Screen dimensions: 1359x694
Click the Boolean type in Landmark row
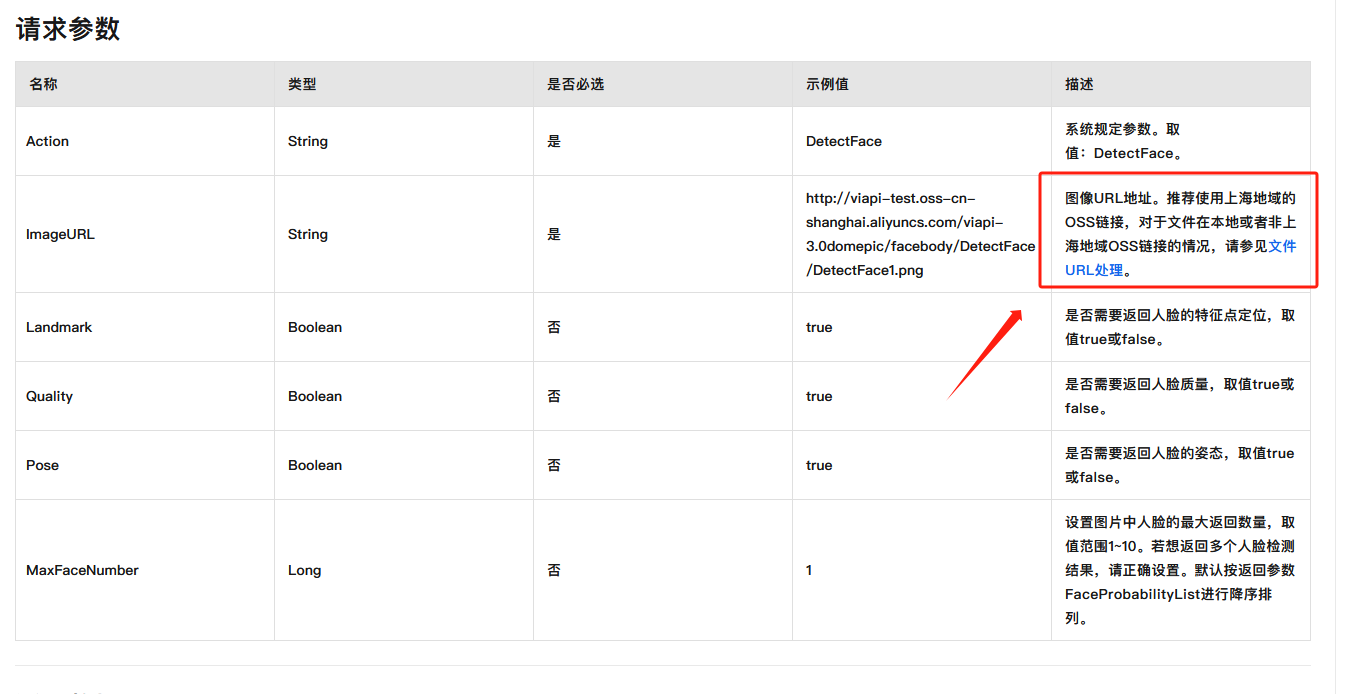point(315,327)
